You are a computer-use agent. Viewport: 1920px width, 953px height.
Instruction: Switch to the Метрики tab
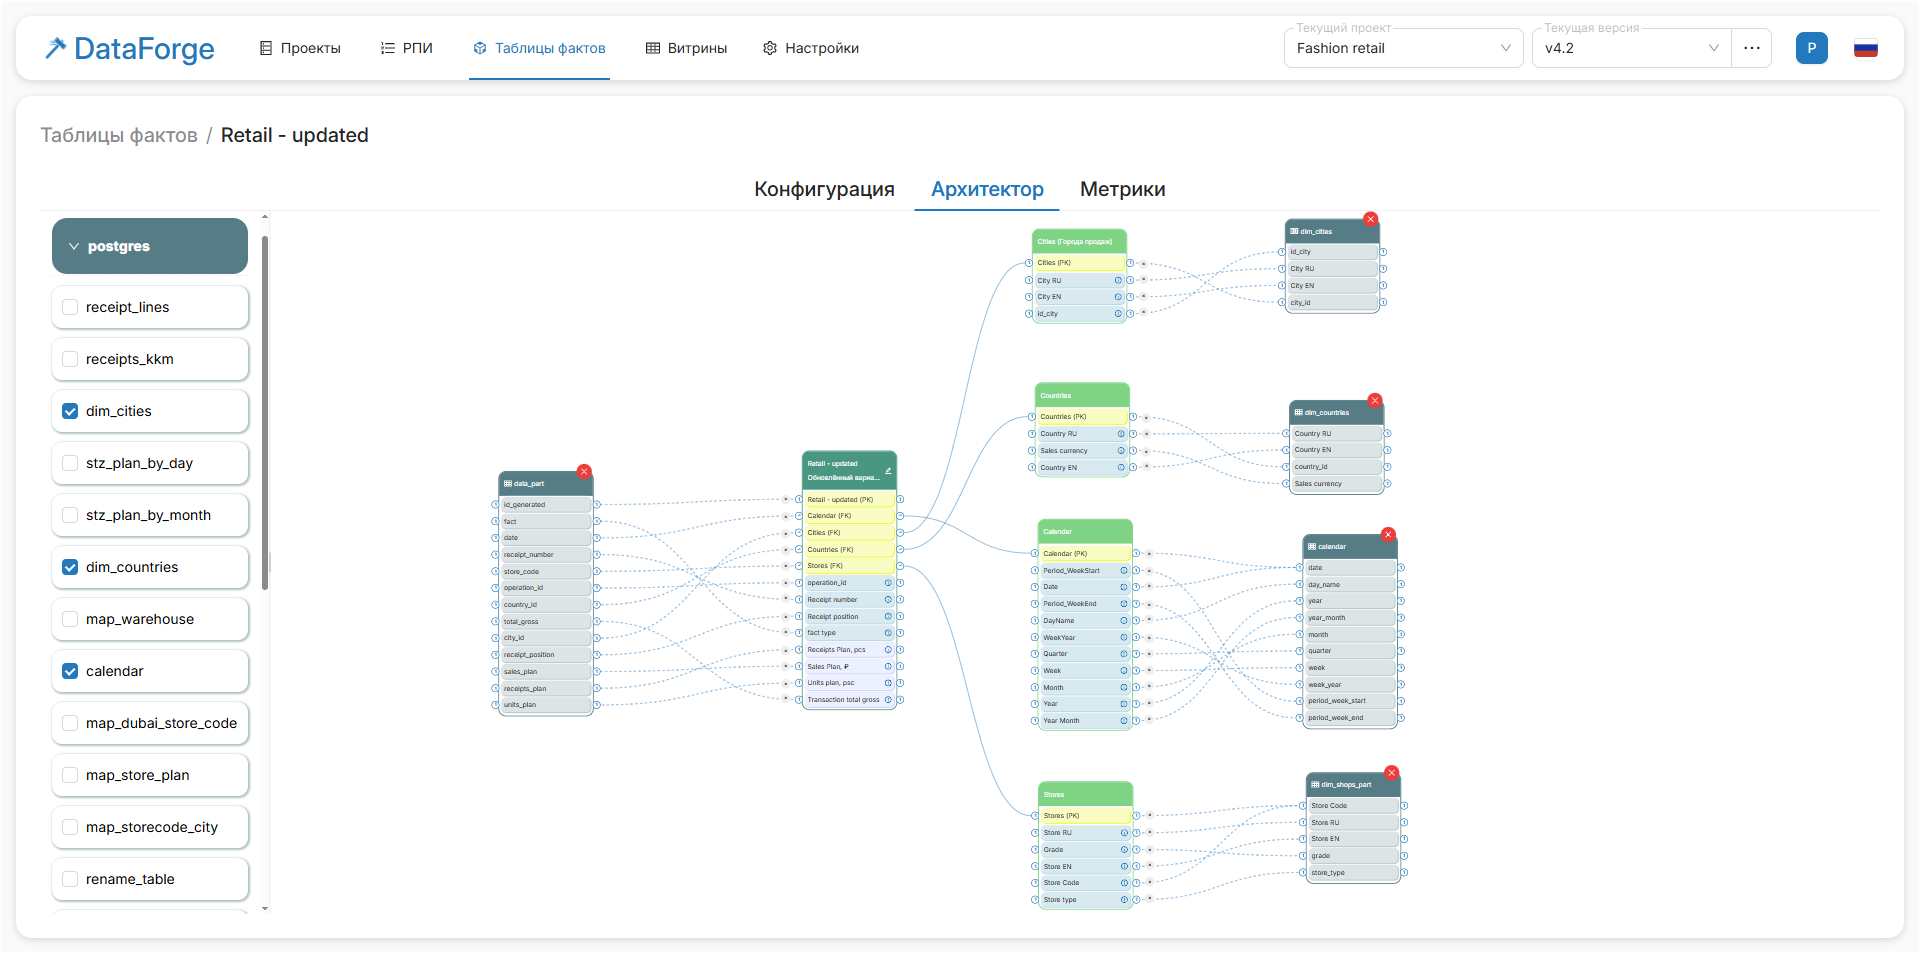[x=1122, y=189]
